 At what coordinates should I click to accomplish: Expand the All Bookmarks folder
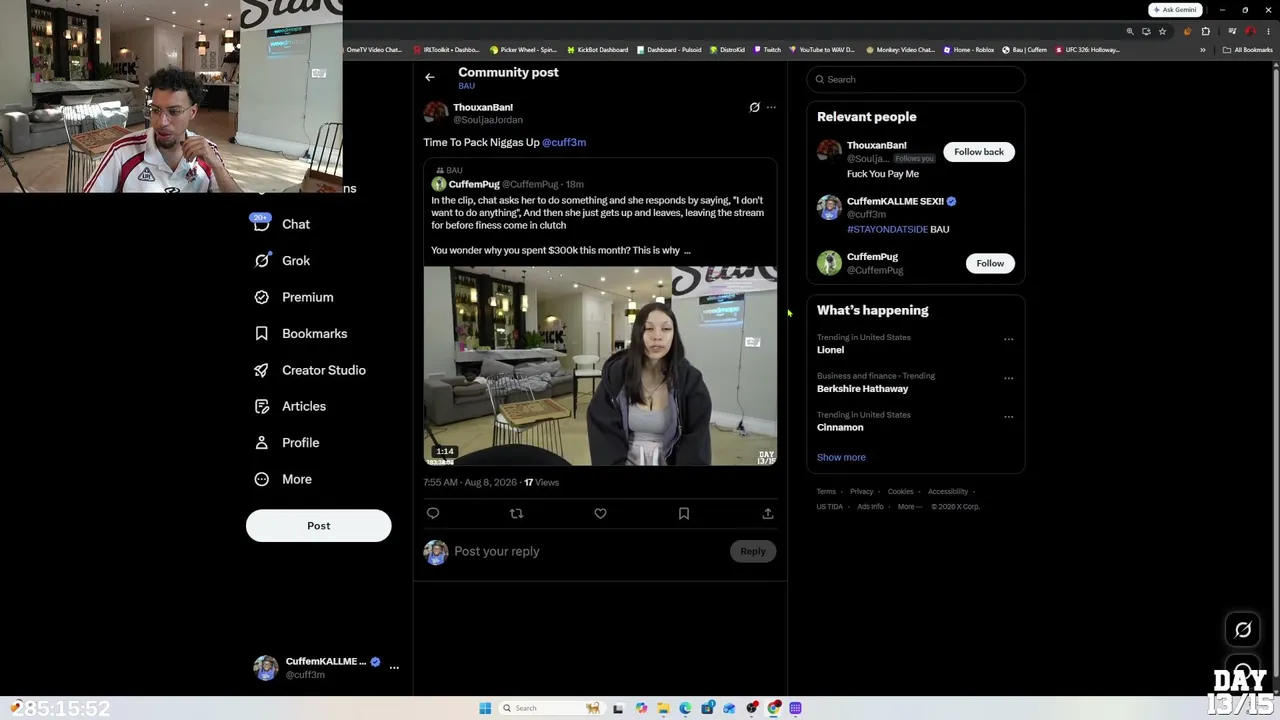tap(1248, 50)
